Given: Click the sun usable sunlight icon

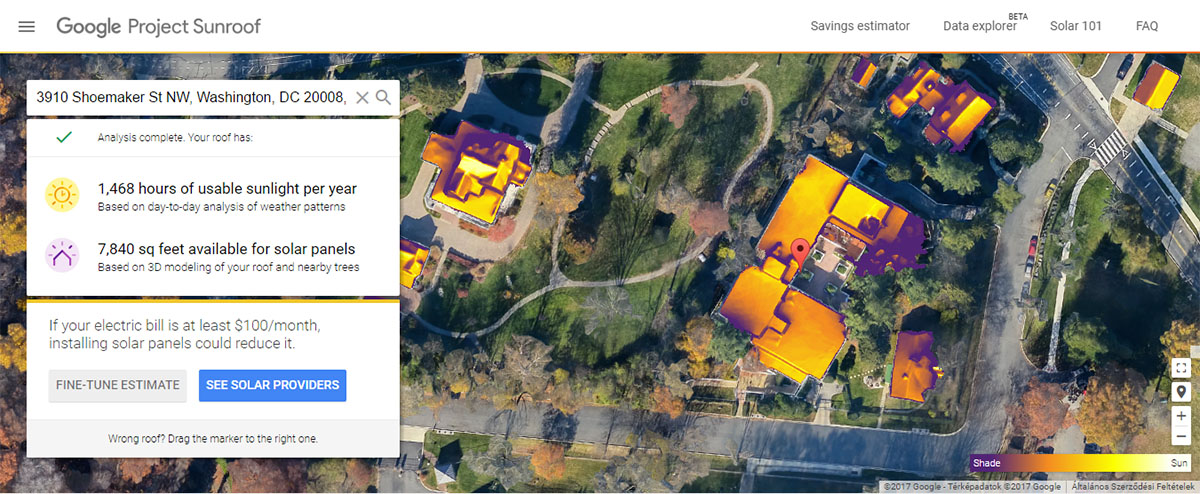Looking at the screenshot, I should 62,195.
